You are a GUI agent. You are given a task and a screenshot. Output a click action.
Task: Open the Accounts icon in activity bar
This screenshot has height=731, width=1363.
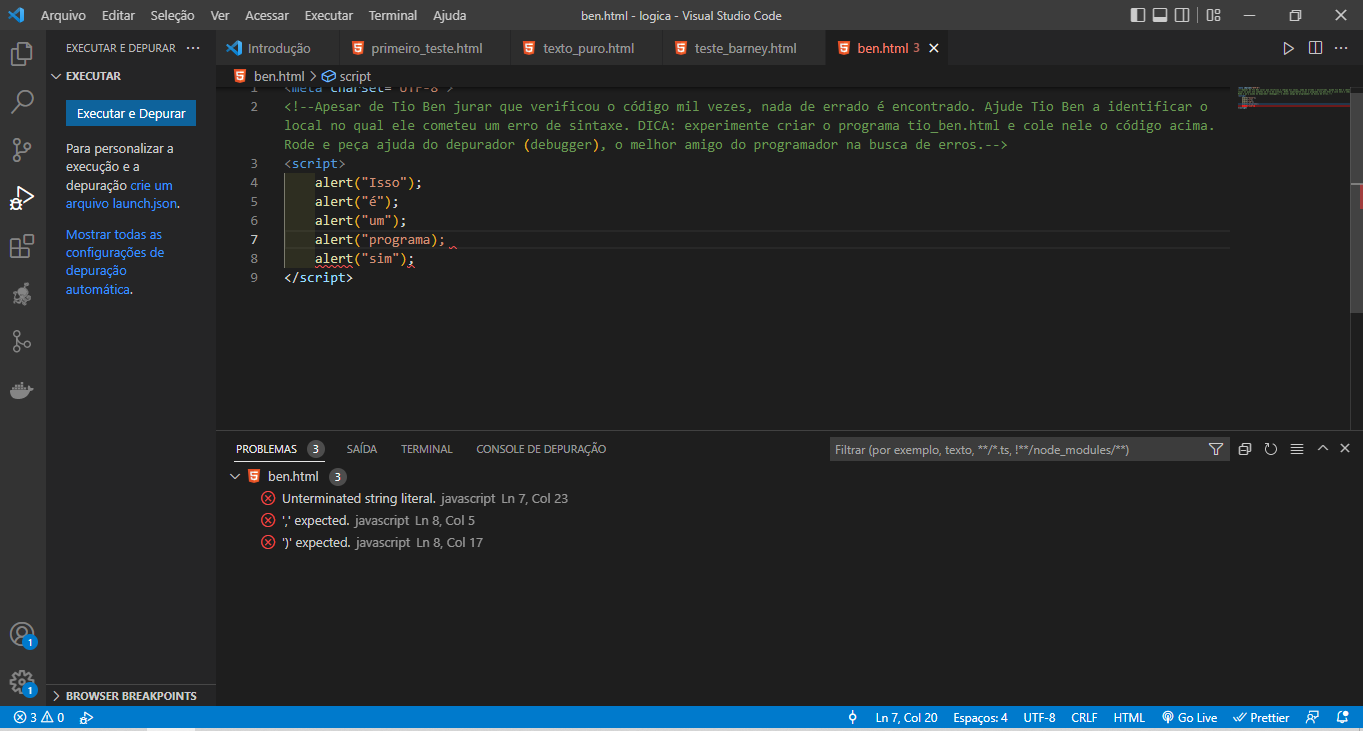coord(22,635)
